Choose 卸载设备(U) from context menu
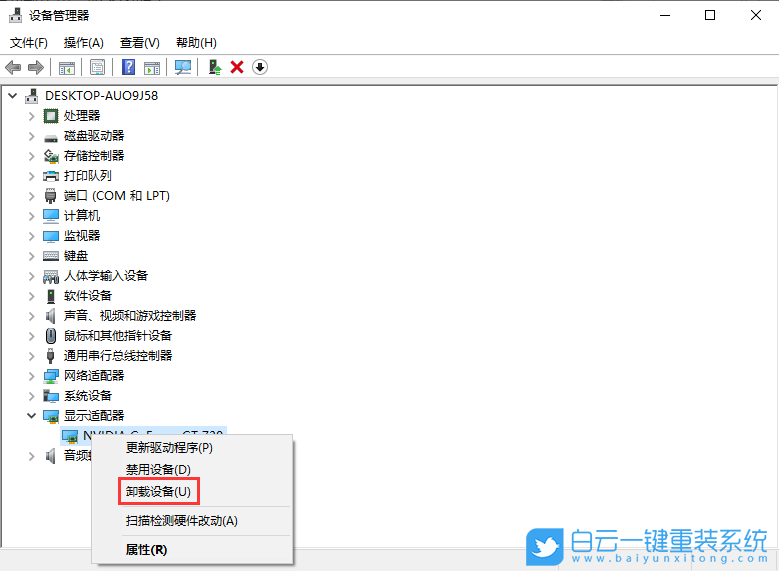Screen dimensions: 779x571 point(192,491)
